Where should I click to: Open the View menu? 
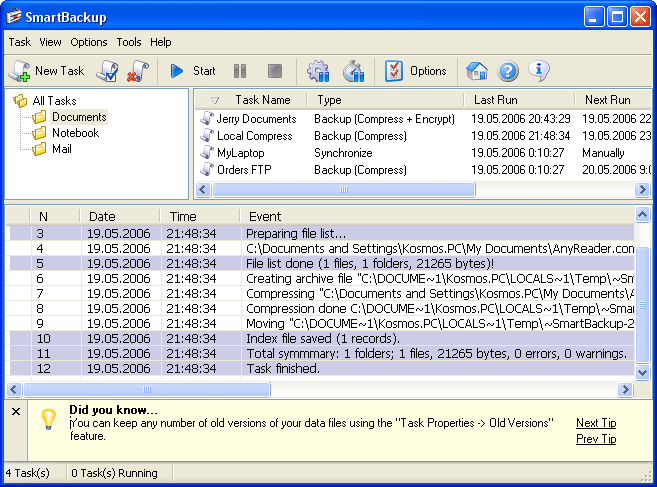[50, 42]
